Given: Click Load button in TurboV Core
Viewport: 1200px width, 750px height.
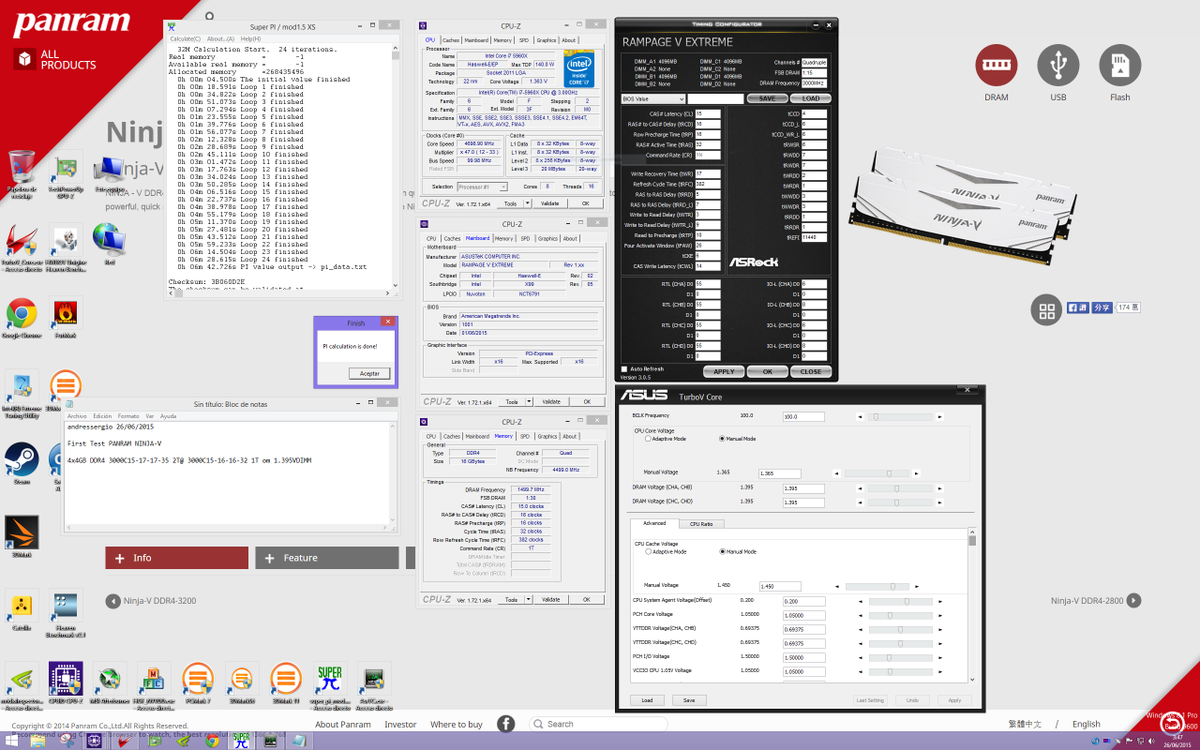Looking at the screenshot, I should point(647,700).
